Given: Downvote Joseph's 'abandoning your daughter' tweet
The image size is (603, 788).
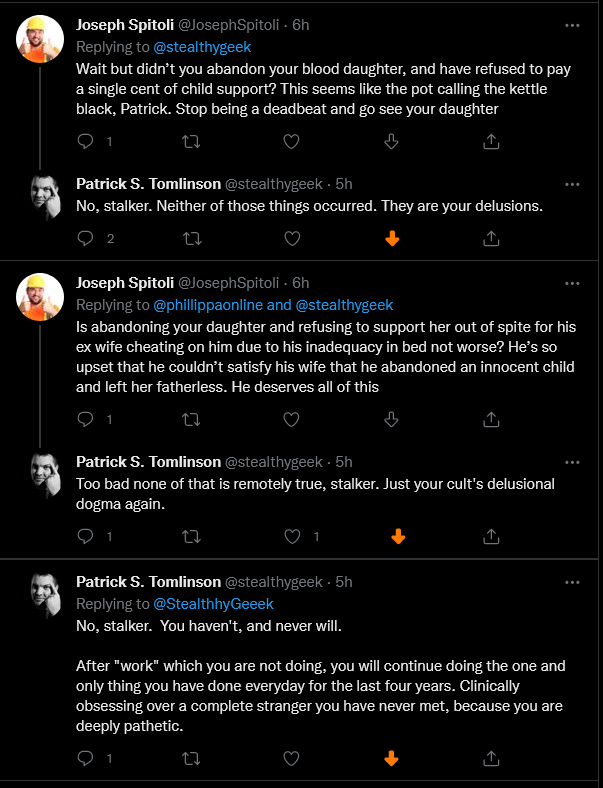Looking at the screenshot, I should (x=391, y=419).
